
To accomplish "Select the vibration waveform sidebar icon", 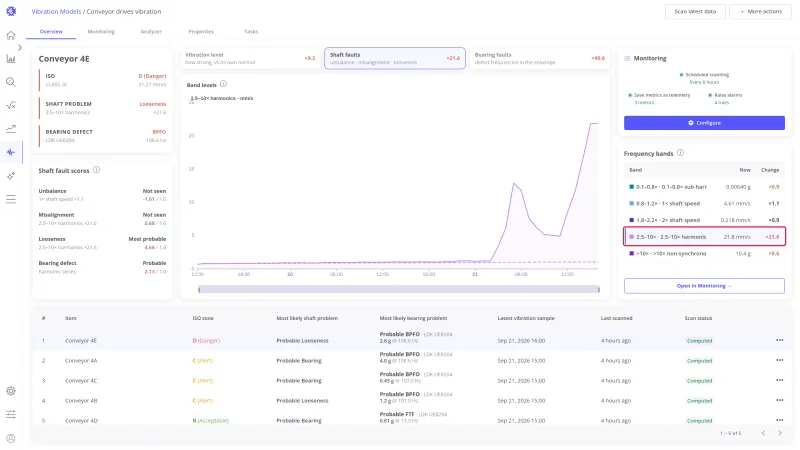I will [x=11, y=153].
